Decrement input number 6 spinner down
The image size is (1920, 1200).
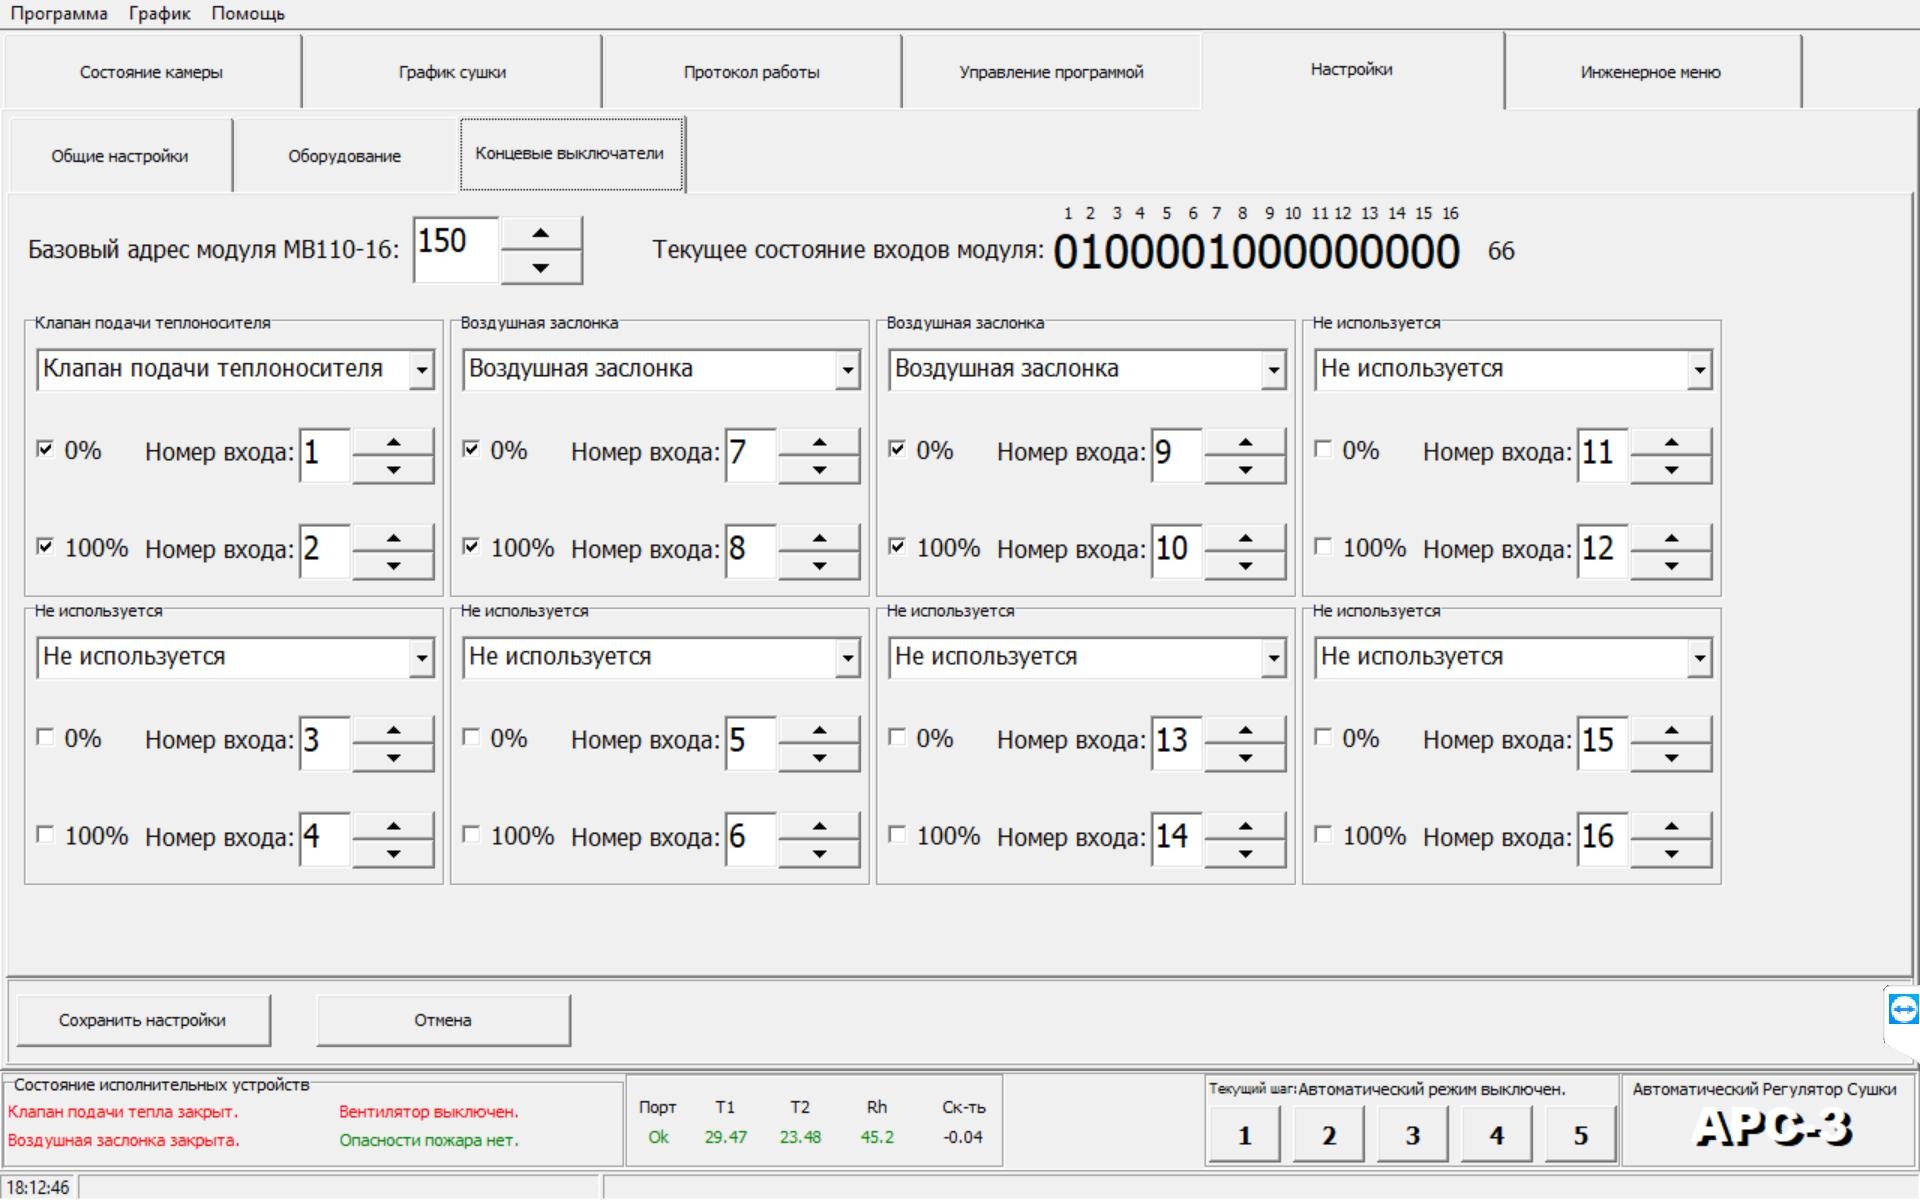[819, 854]
